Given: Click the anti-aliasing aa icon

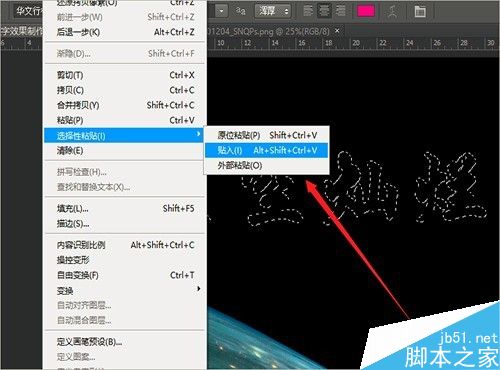Looking at the screenshot, I should [x=241, y=11].
